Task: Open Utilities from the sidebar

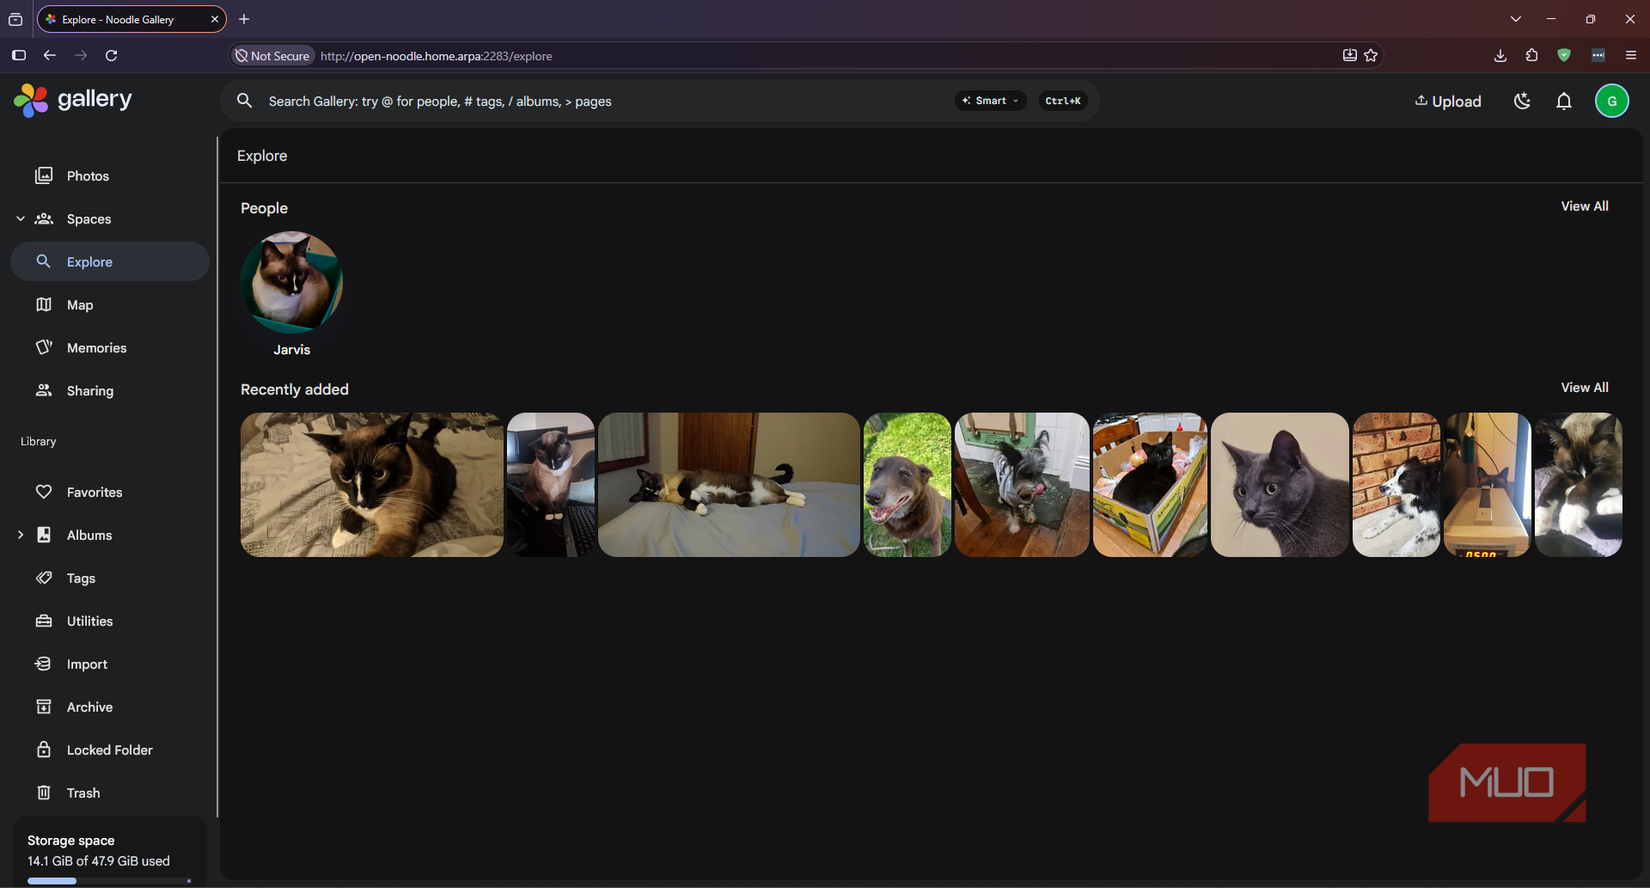Action: [x=110, y=621]
